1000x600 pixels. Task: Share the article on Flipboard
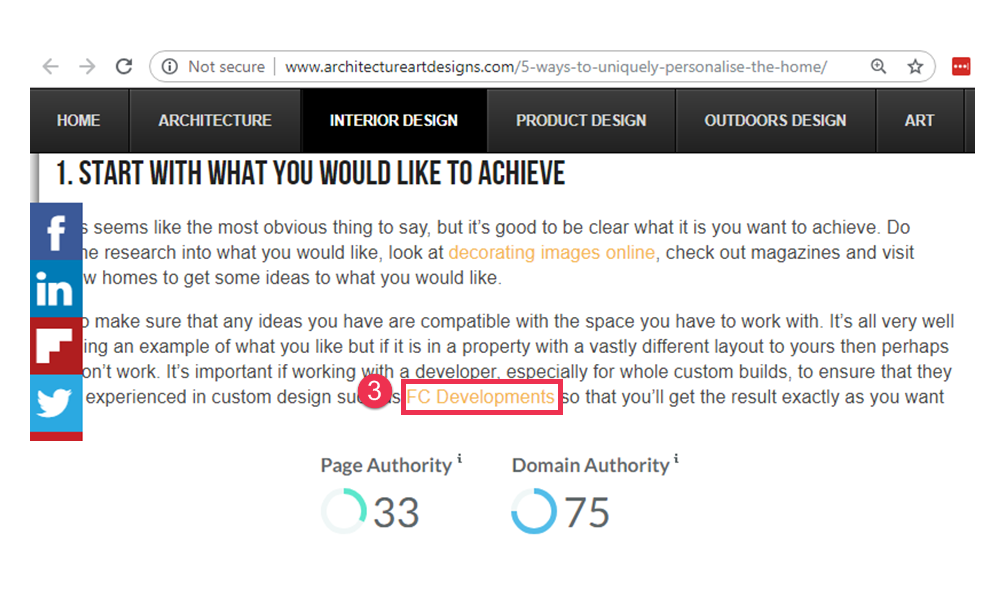56,346
